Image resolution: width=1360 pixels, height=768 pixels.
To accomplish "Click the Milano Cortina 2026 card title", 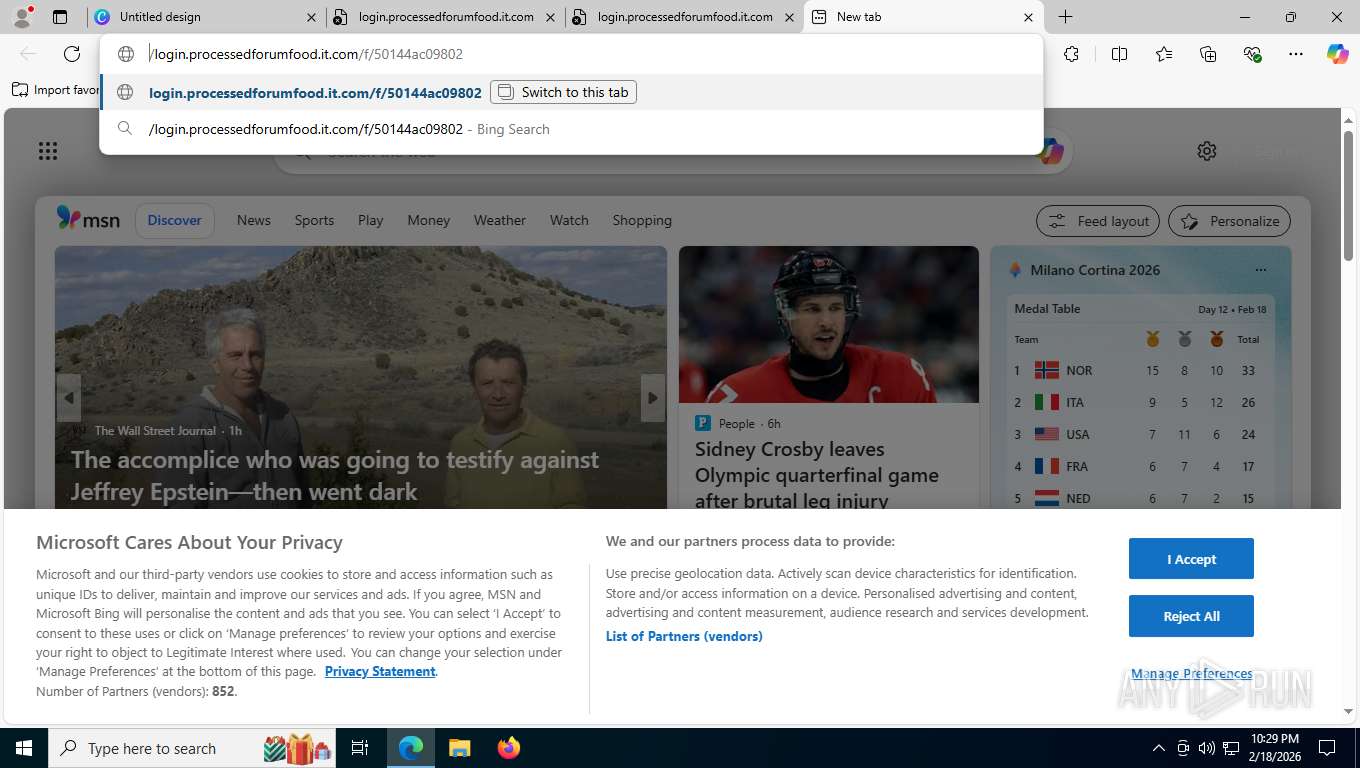I will point(1095,270).
